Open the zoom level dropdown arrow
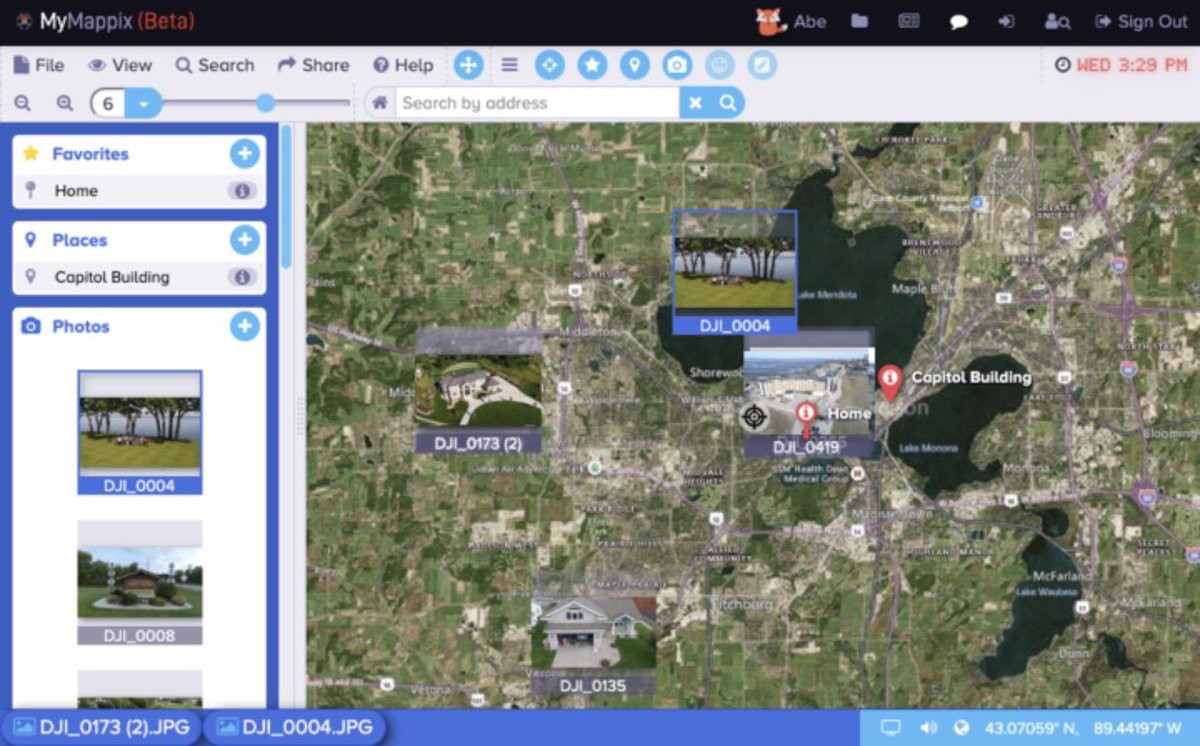 [143, 103]
